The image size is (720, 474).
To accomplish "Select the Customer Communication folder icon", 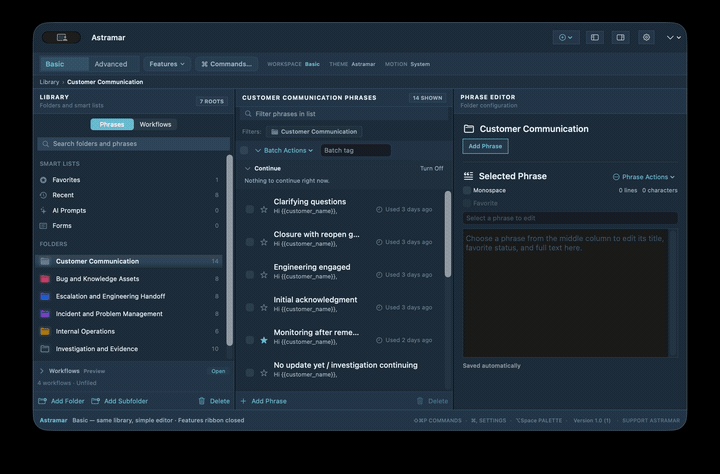I will [45, 261].
